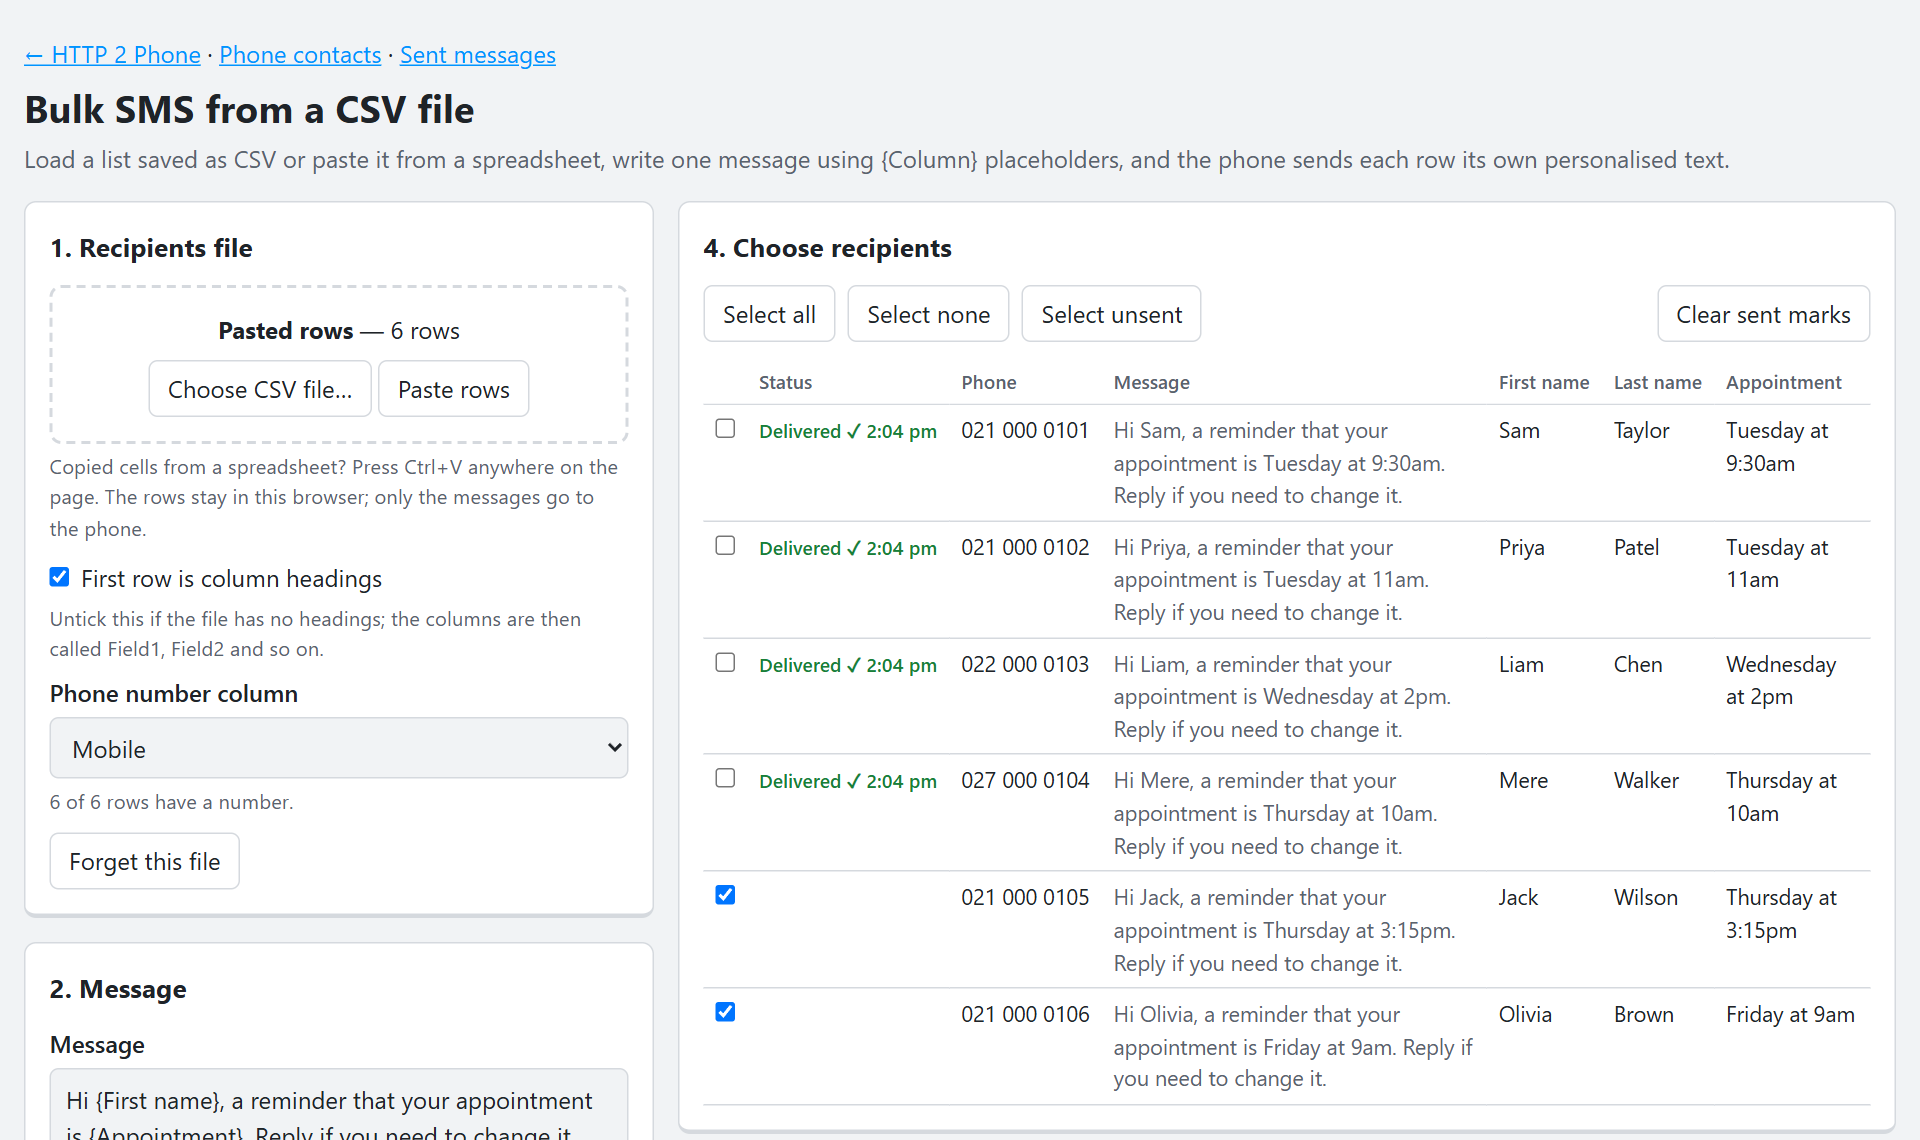Click Forget this file button
Image resolution: width=1920 pixels, height=1140 pixels.
(145, 861)
